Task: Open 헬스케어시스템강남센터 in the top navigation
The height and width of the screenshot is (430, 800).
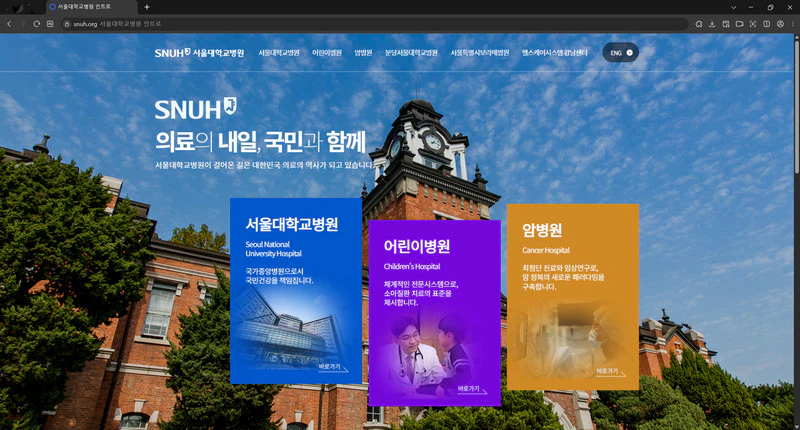Action: click(x=555, y=53)
